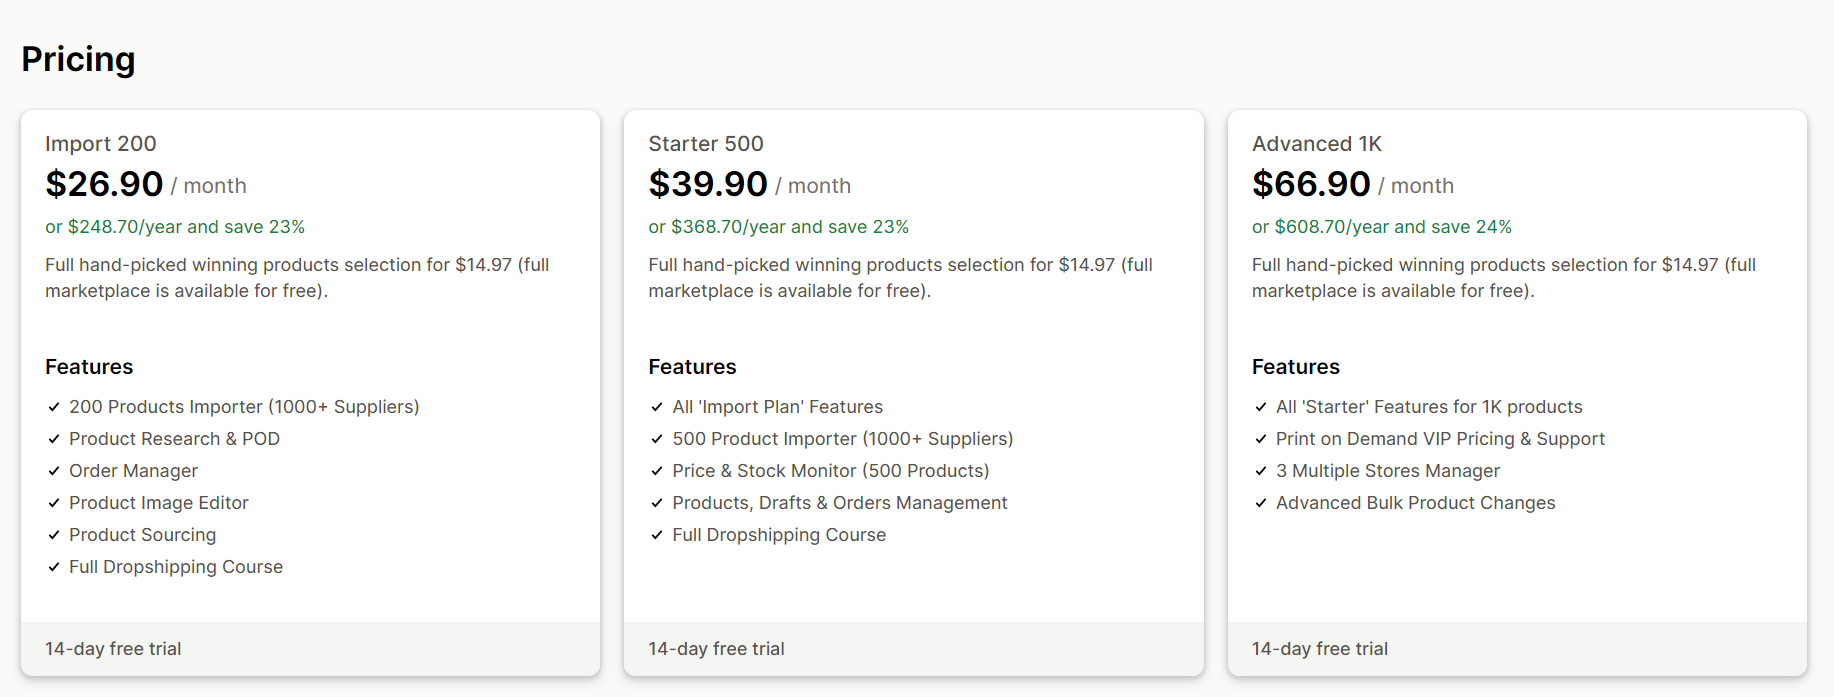Screen dimensions: 1834x697
Task: Click the winning products description in Advanced 1K
Action: (1504, 278)
